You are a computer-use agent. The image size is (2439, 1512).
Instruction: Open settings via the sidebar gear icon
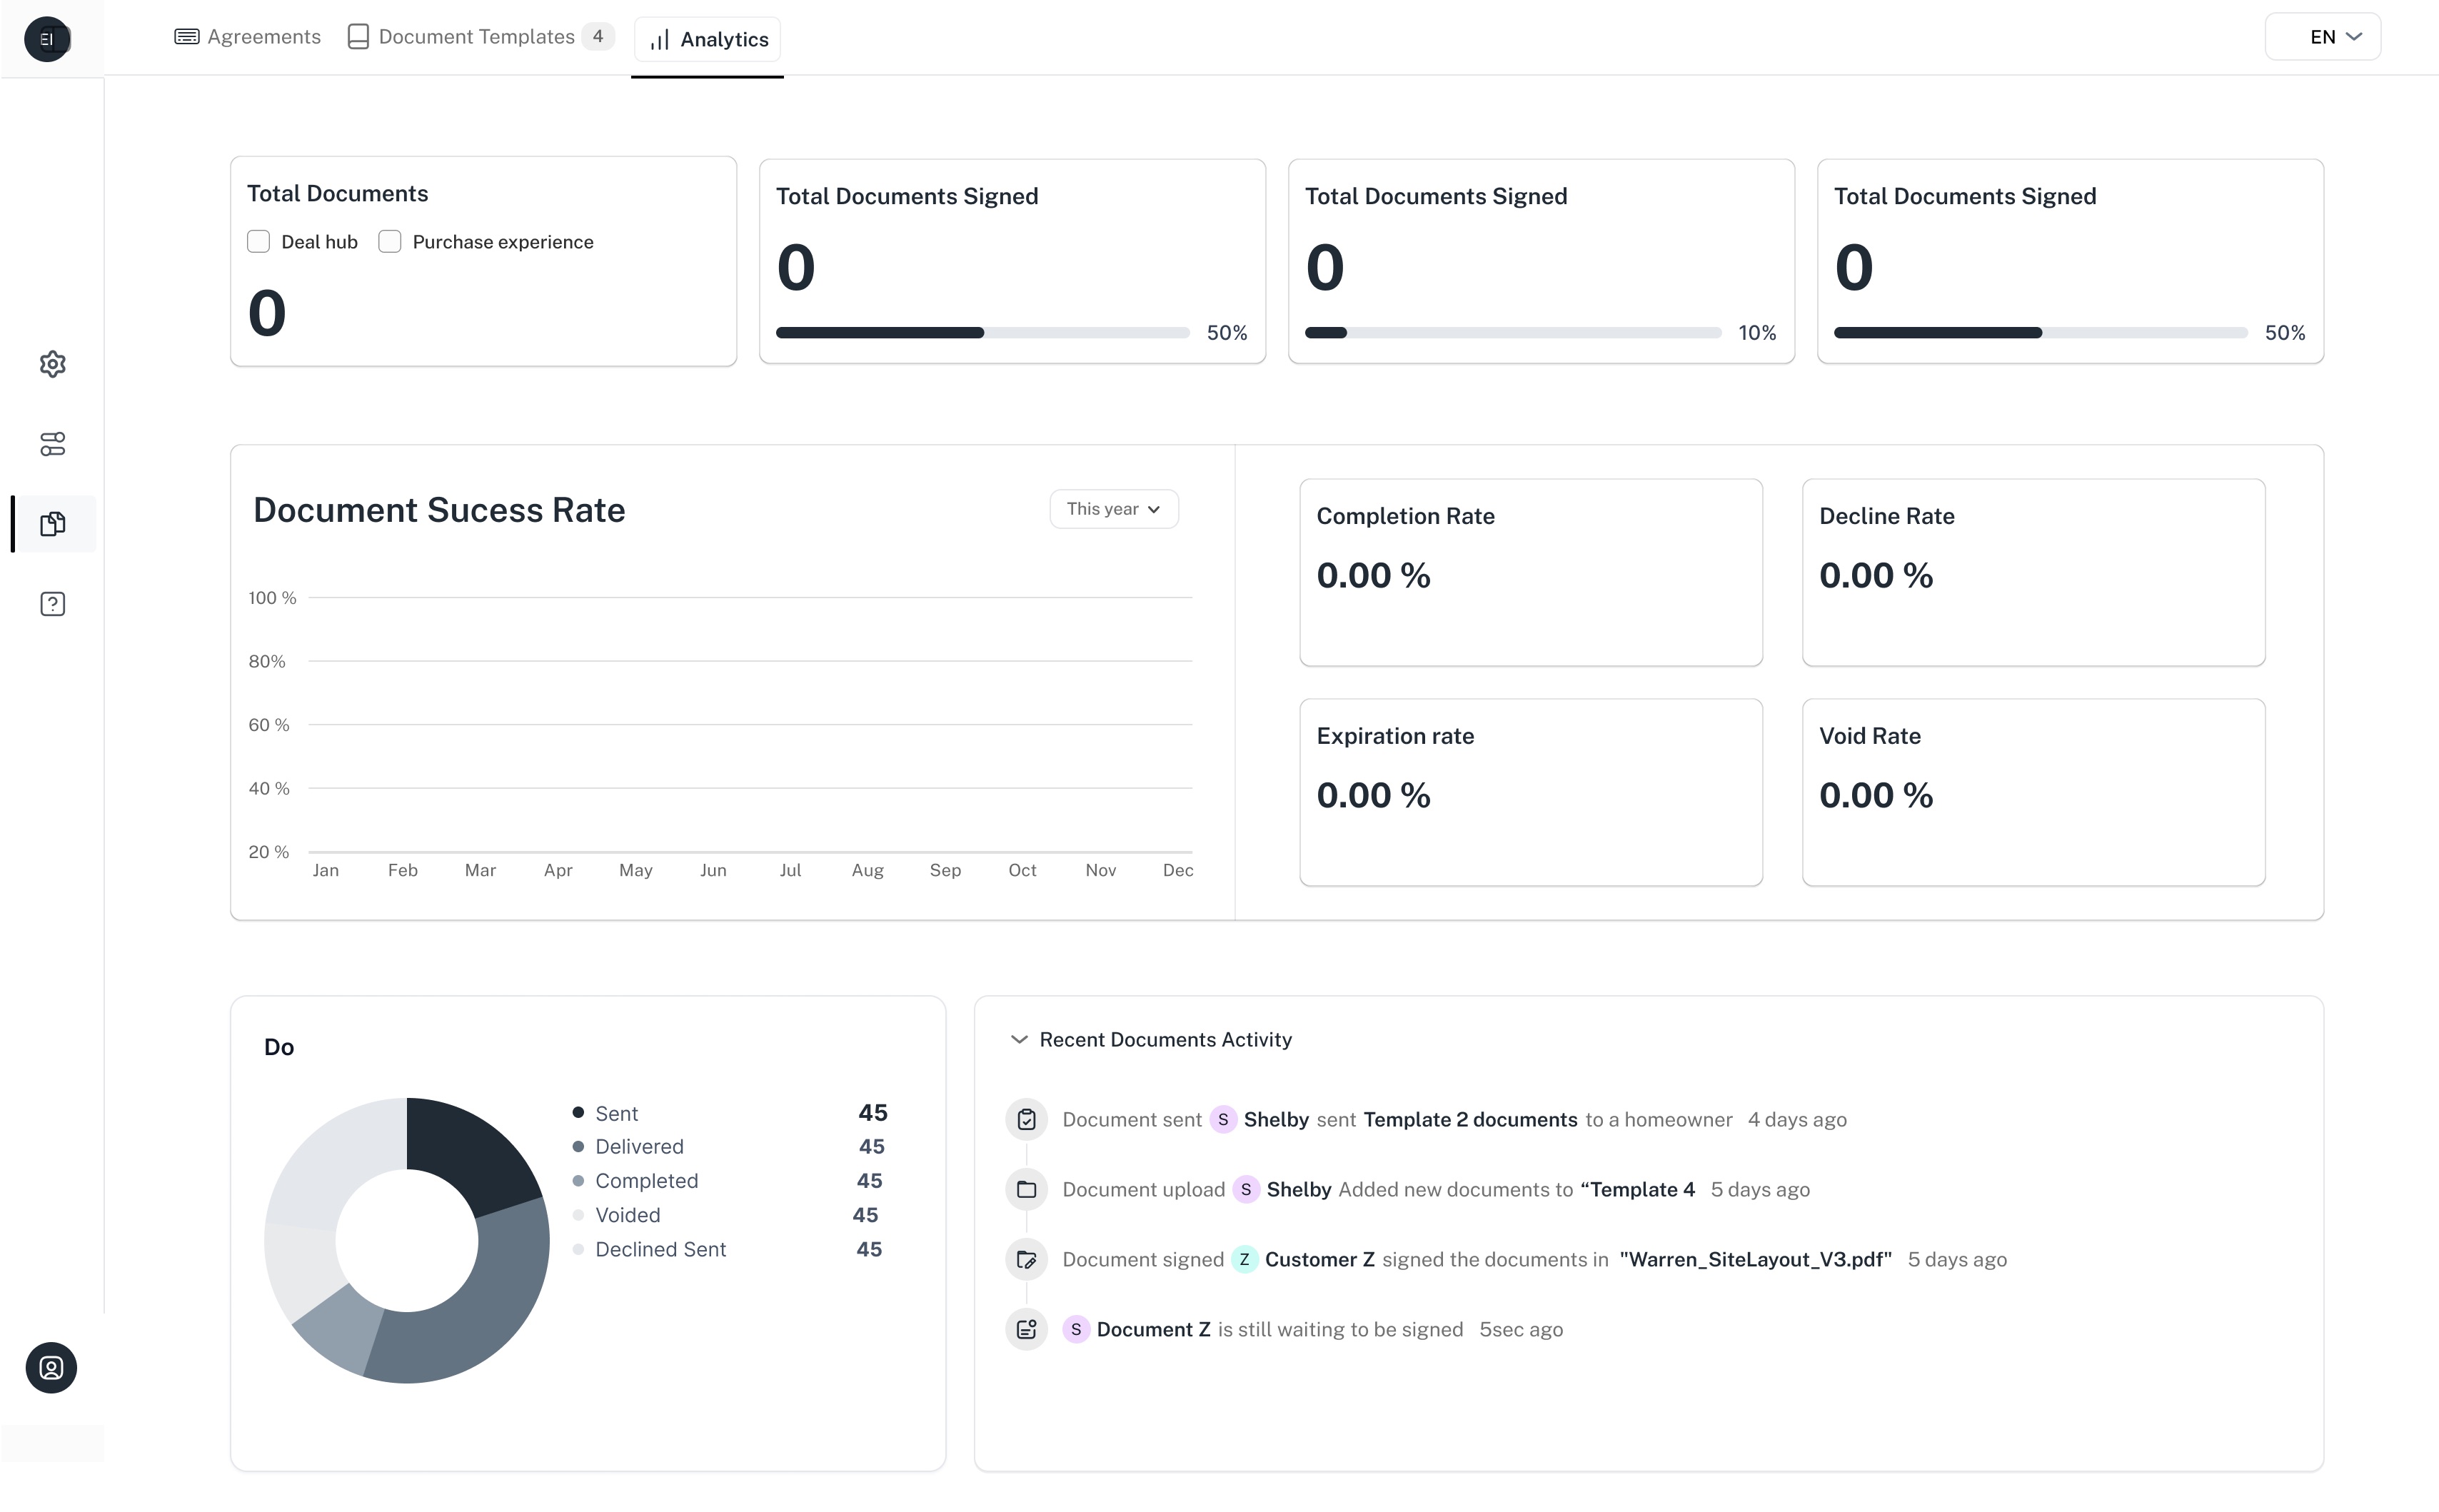tap(53, 364)
